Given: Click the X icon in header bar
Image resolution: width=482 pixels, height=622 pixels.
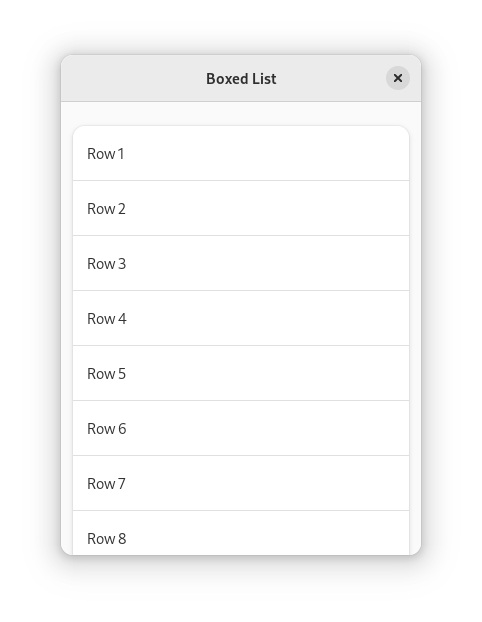Looking at the screenshot, I should pos(398,78).
